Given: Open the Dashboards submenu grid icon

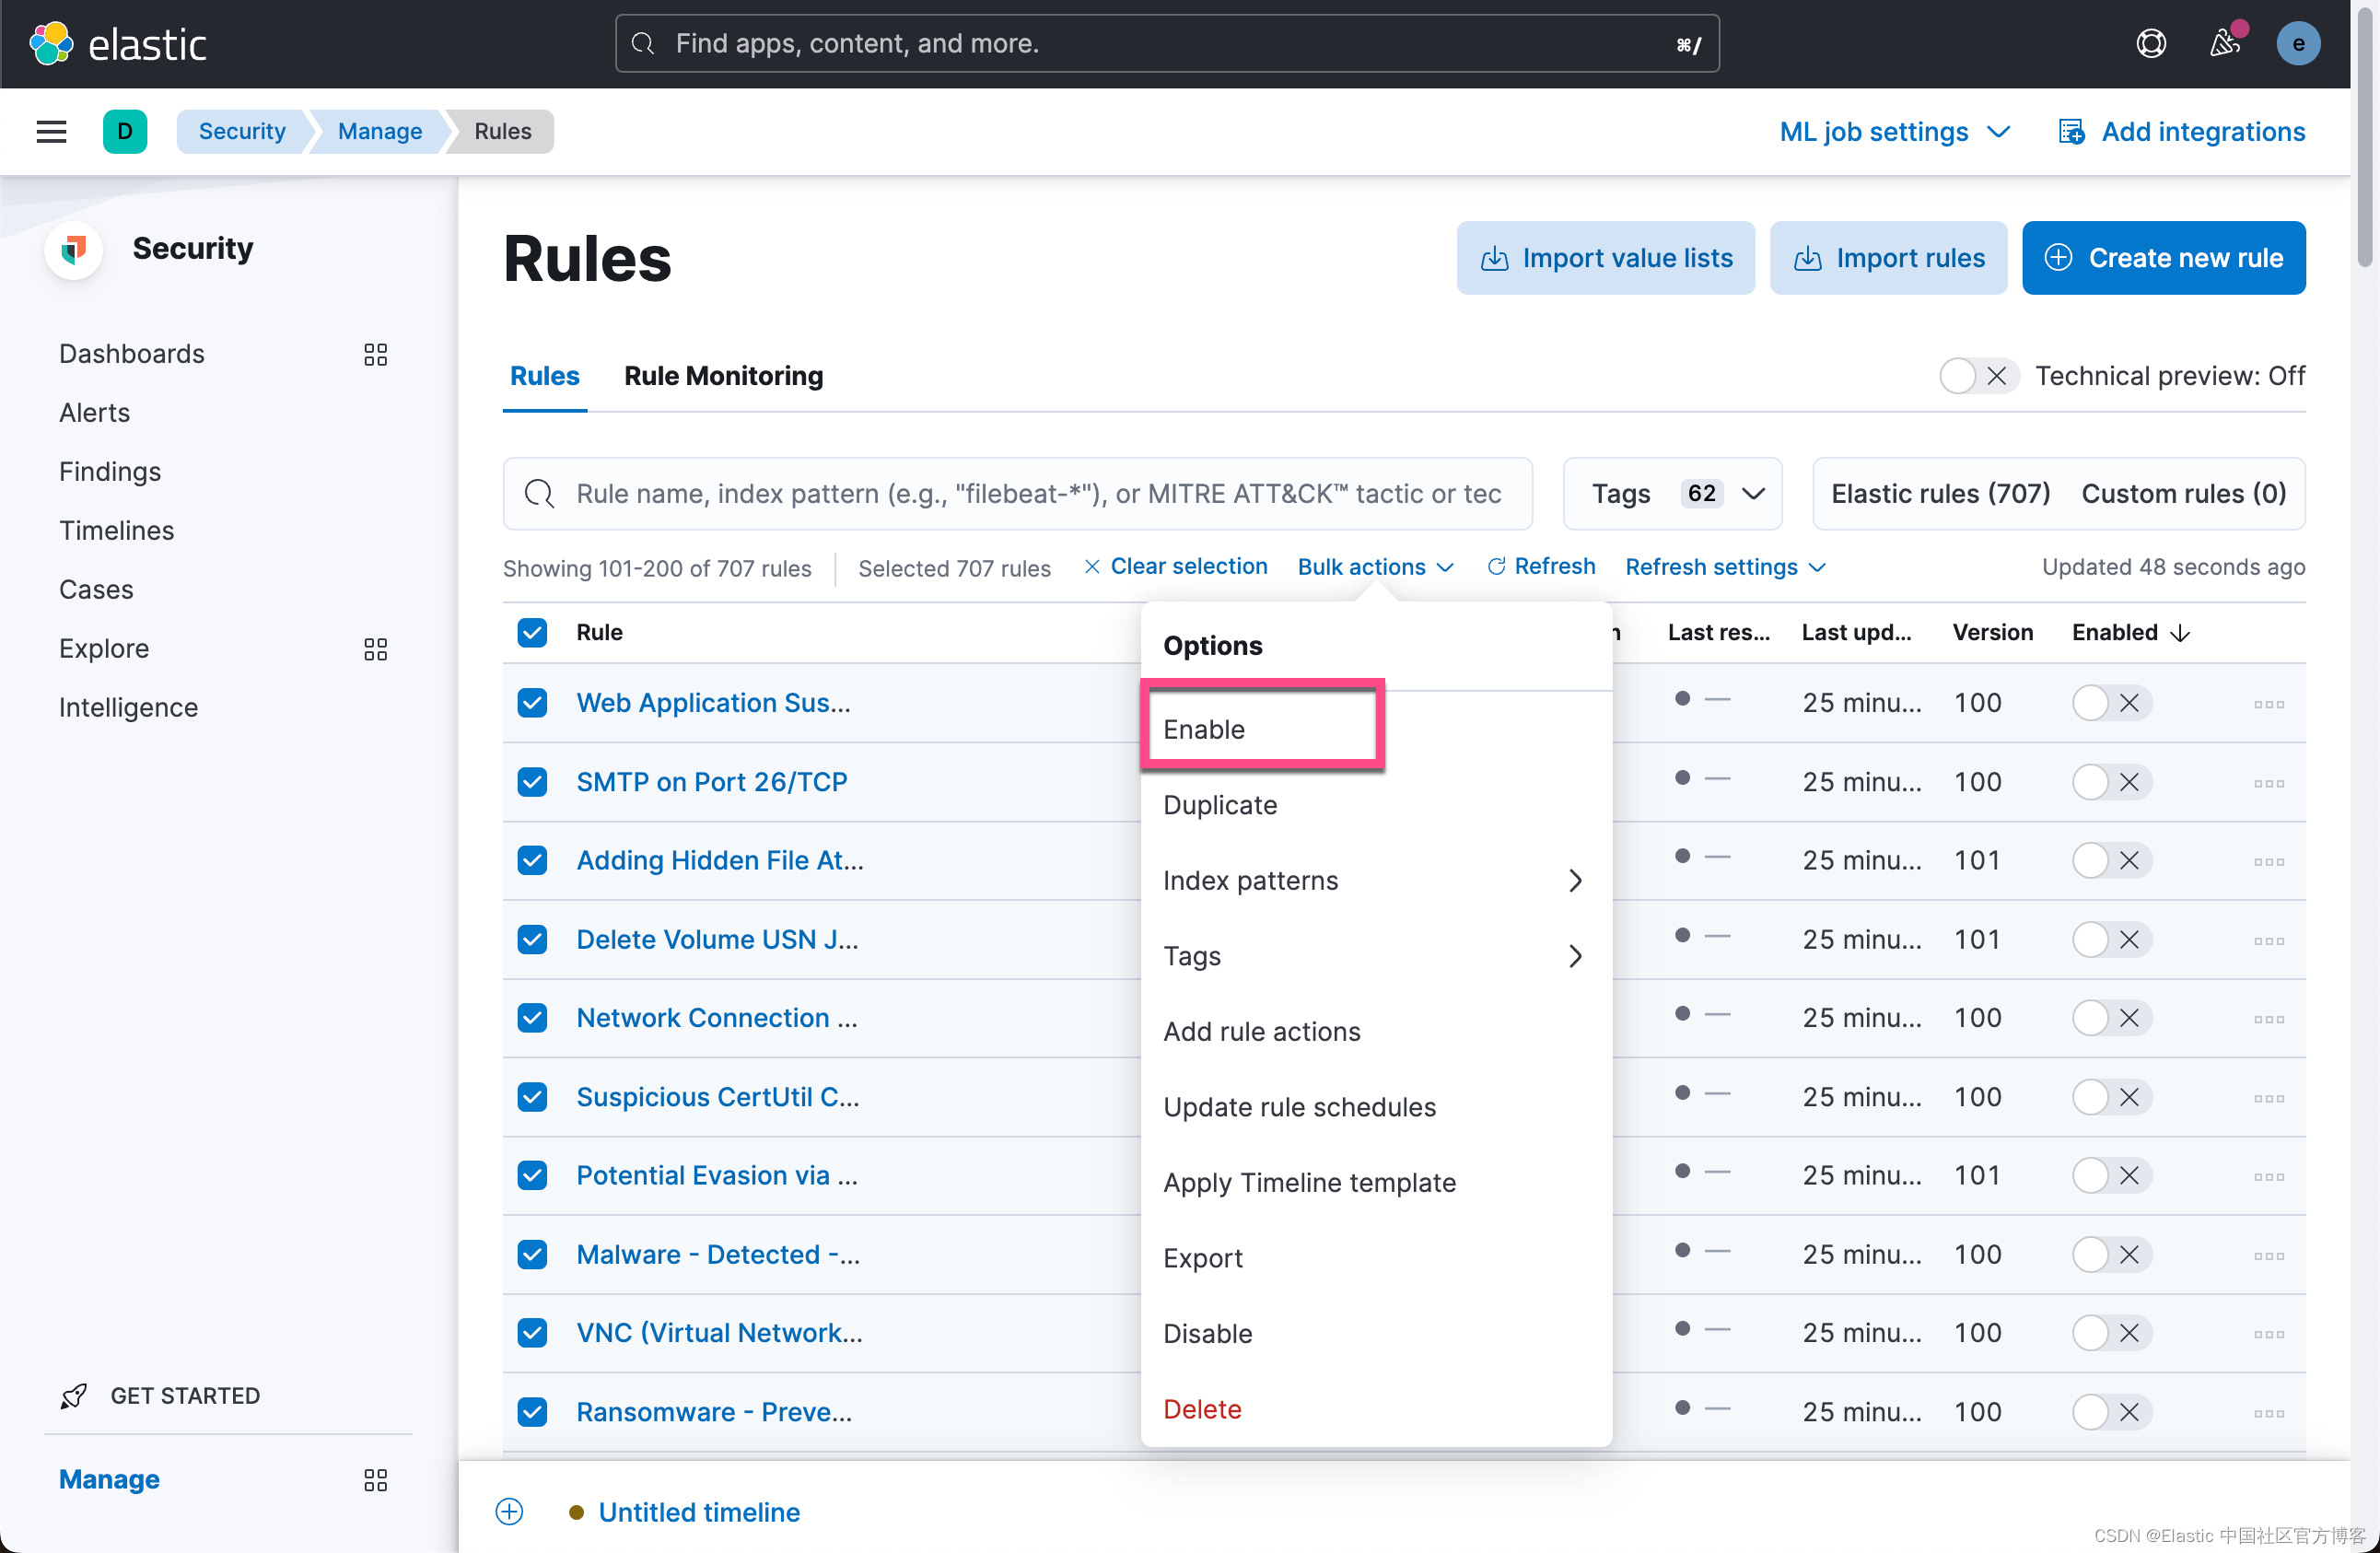Looking at the screenshot, I should point(375,354).
